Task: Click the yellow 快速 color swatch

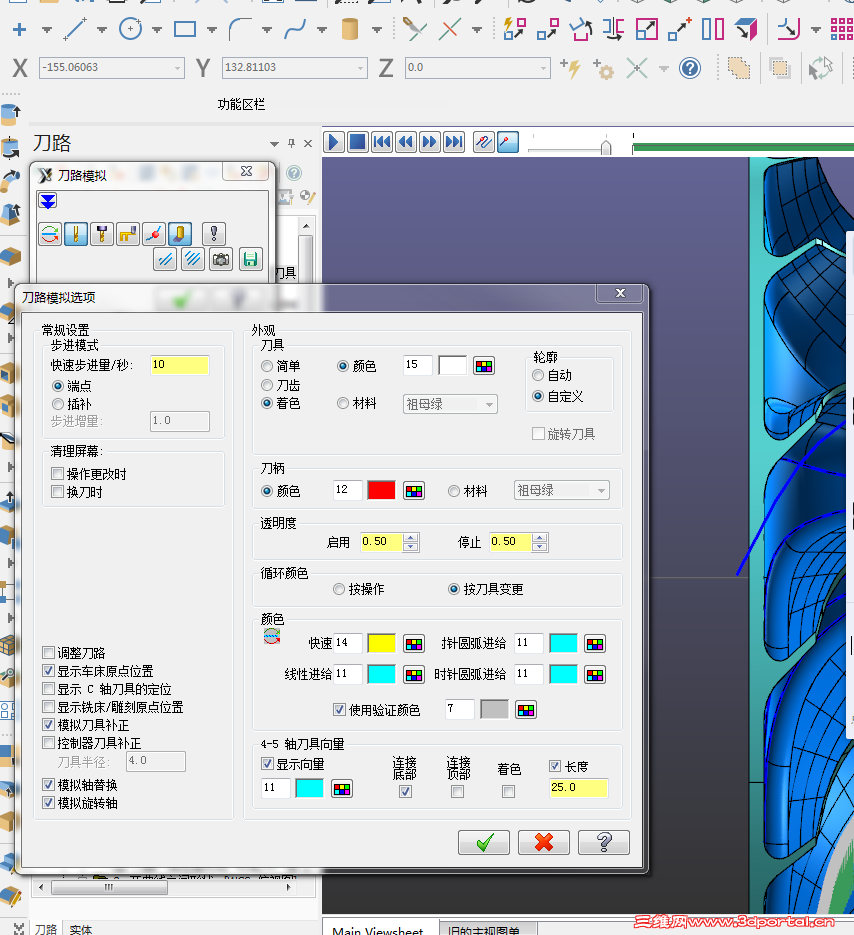Action: (381, 643)
